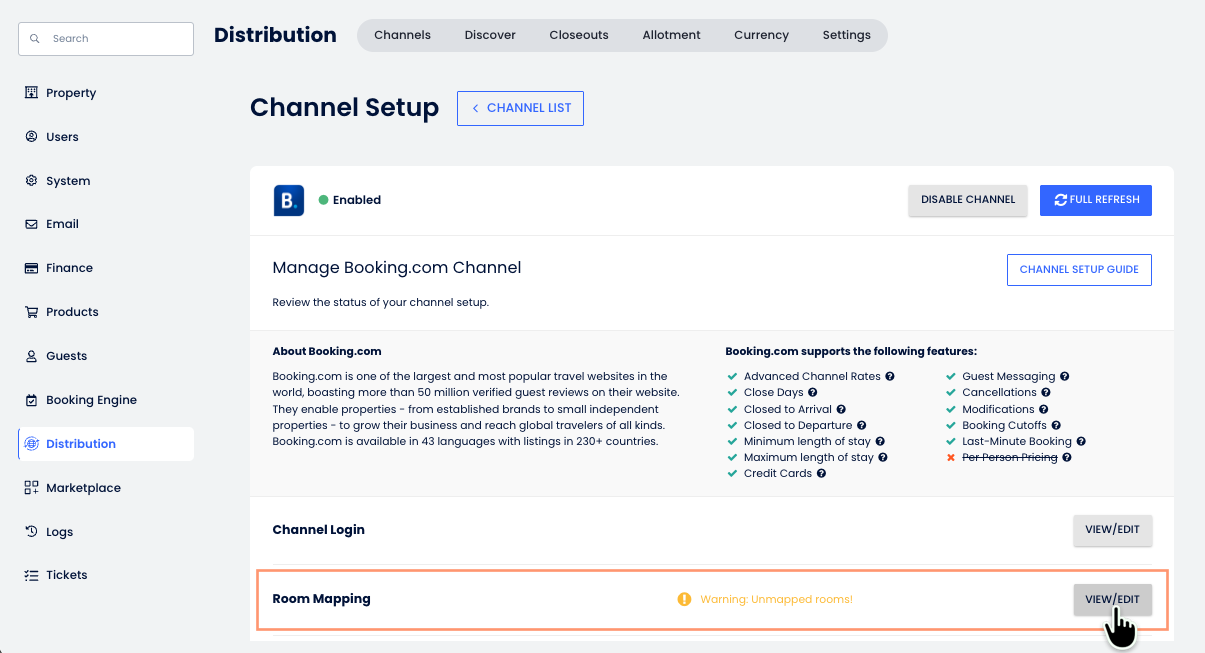Click the 'About Booking.com' heading text

(326, 352)
